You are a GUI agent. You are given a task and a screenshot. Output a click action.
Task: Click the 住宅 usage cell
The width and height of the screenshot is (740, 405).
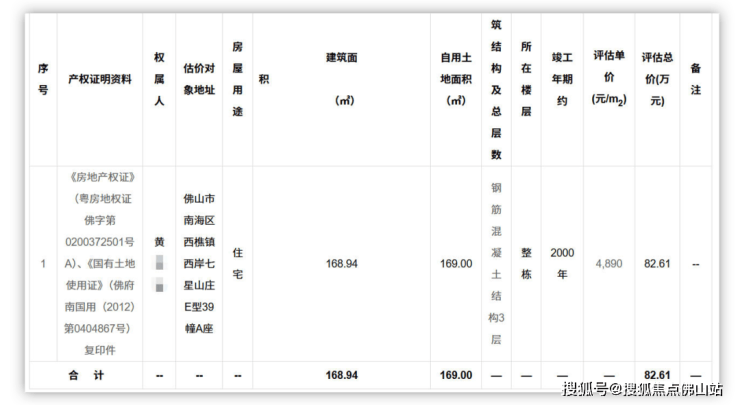(x=237, y=263)
